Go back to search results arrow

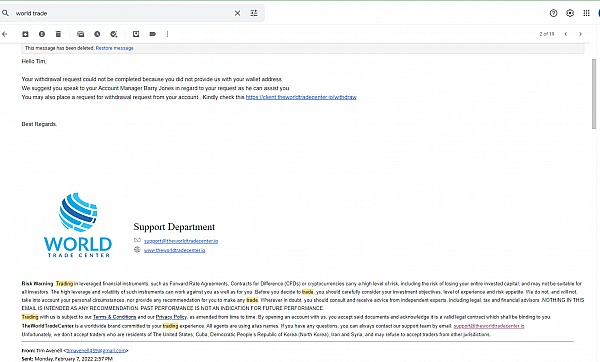[x=5, y=34]
